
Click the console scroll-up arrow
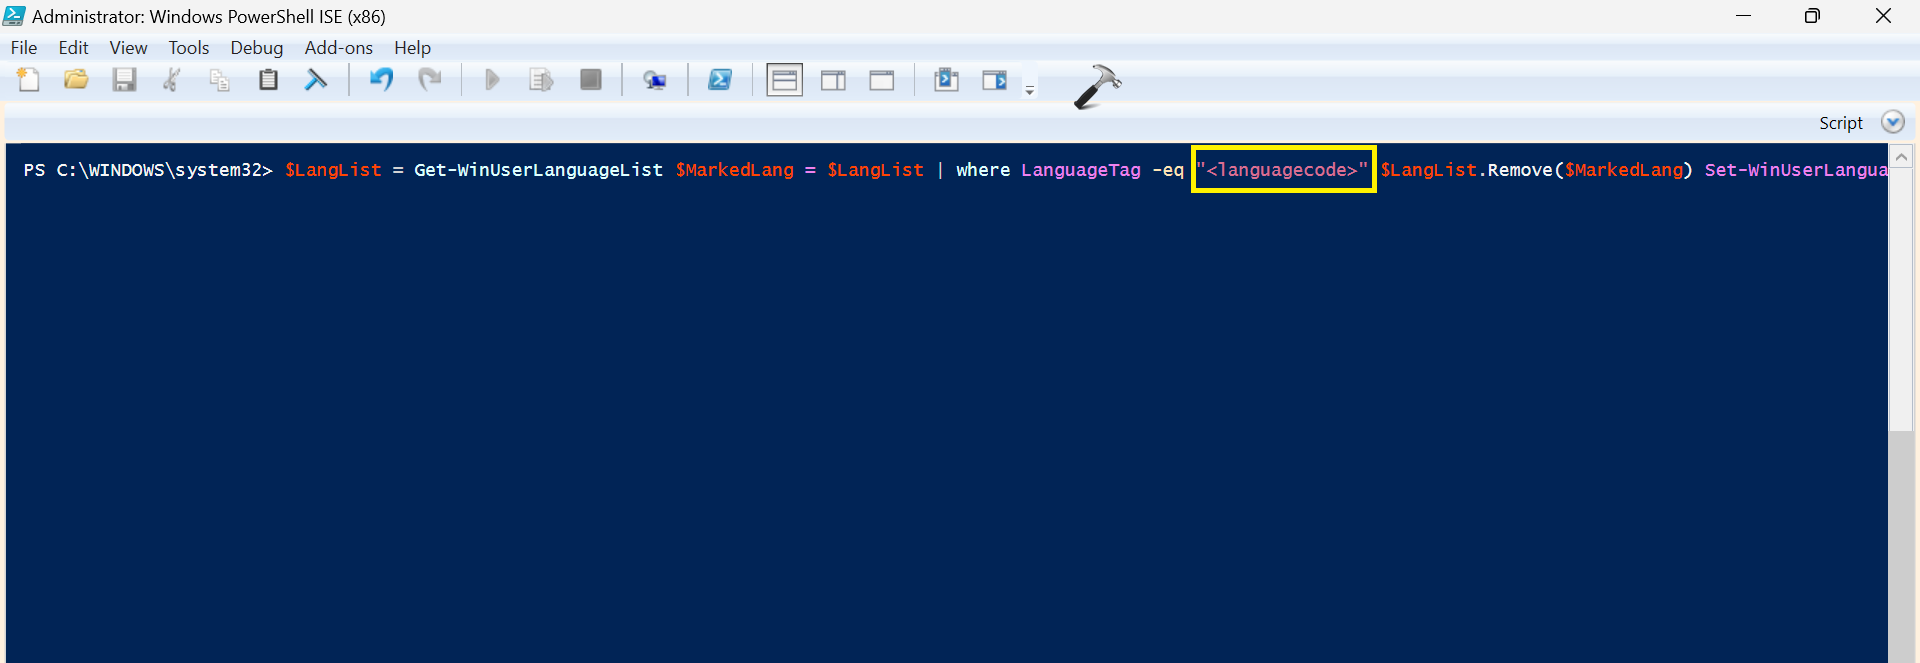tap(1901, 157)
